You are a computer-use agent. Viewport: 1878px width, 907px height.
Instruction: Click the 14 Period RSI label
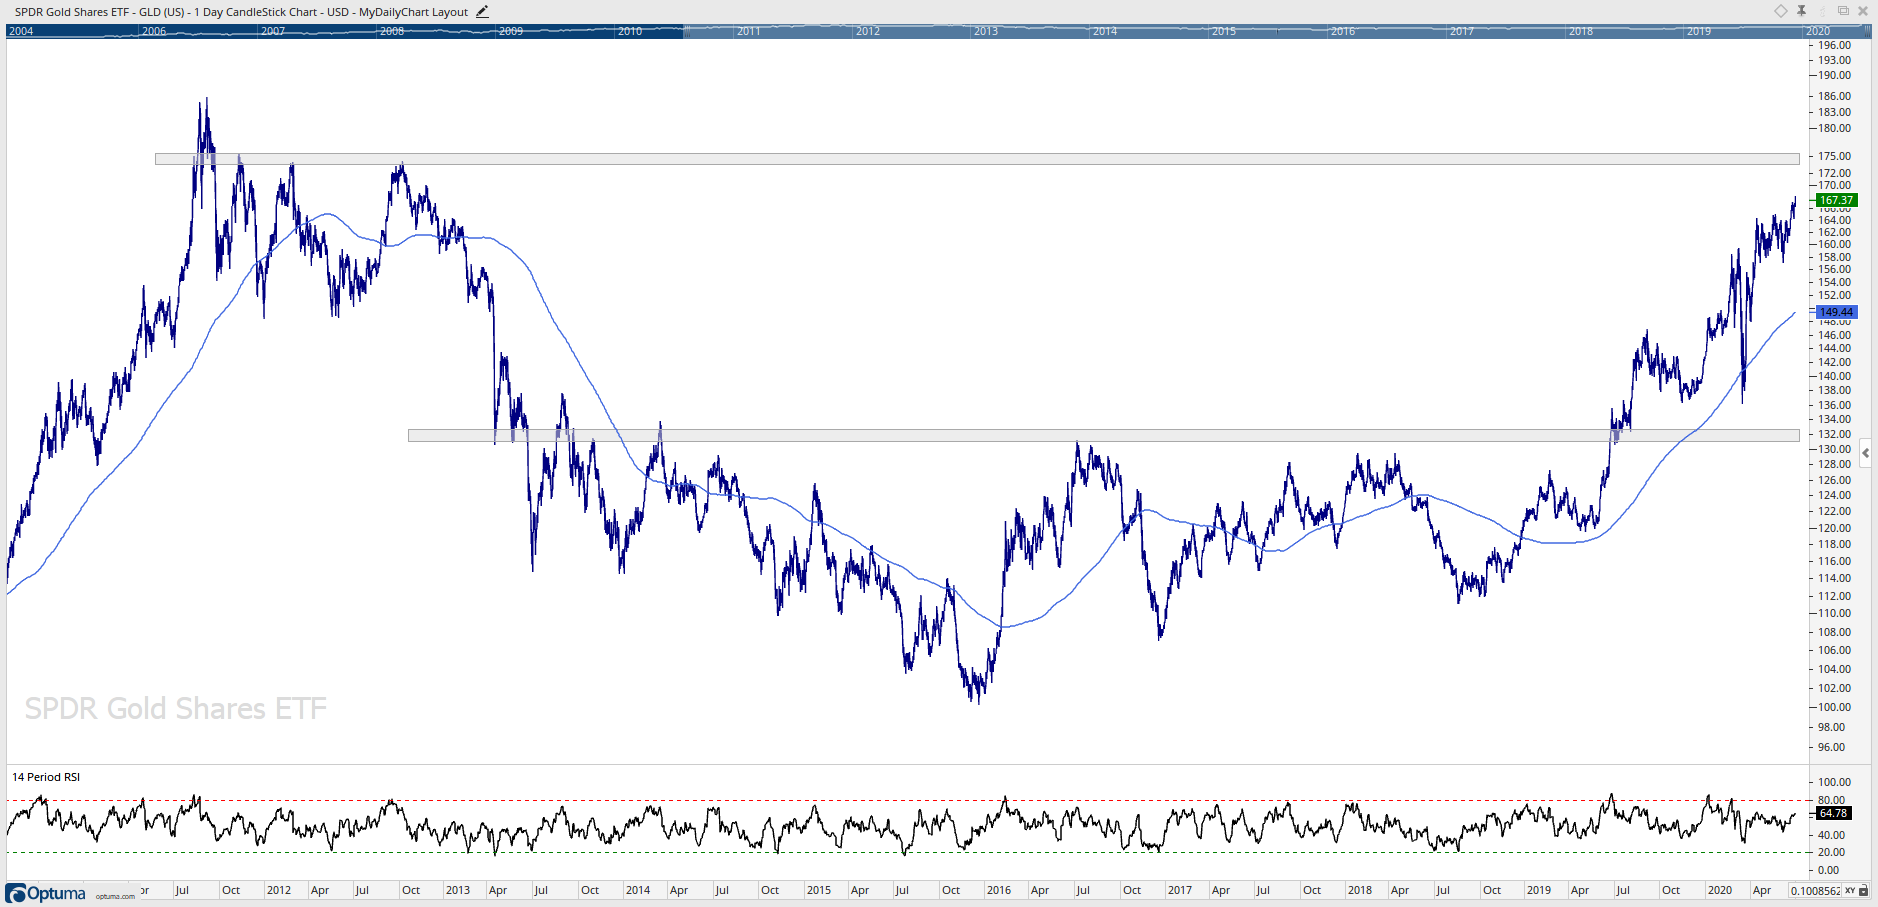pyautogui.click(x=46, y=777)
